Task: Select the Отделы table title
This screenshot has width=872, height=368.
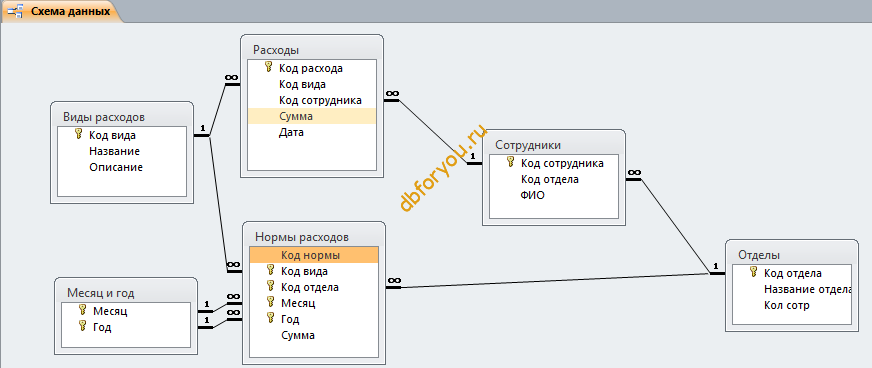Action: (759, 255)
